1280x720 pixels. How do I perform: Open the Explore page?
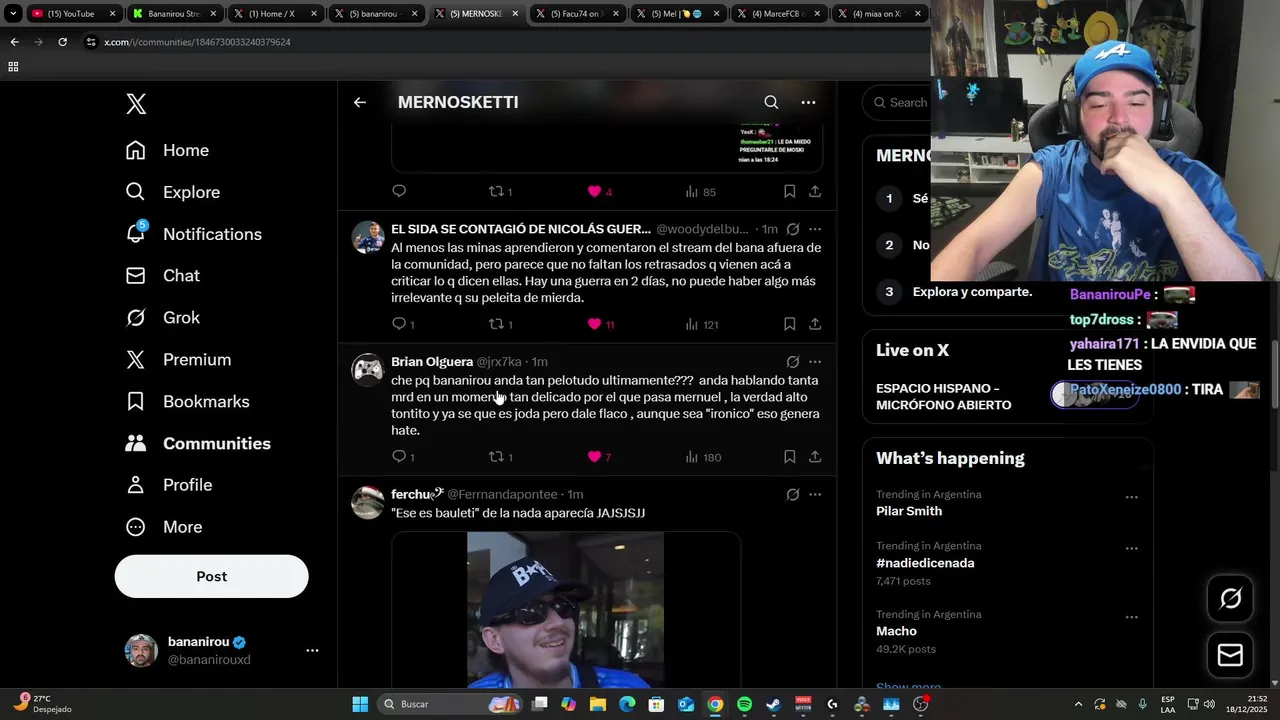tap(172, 192)
